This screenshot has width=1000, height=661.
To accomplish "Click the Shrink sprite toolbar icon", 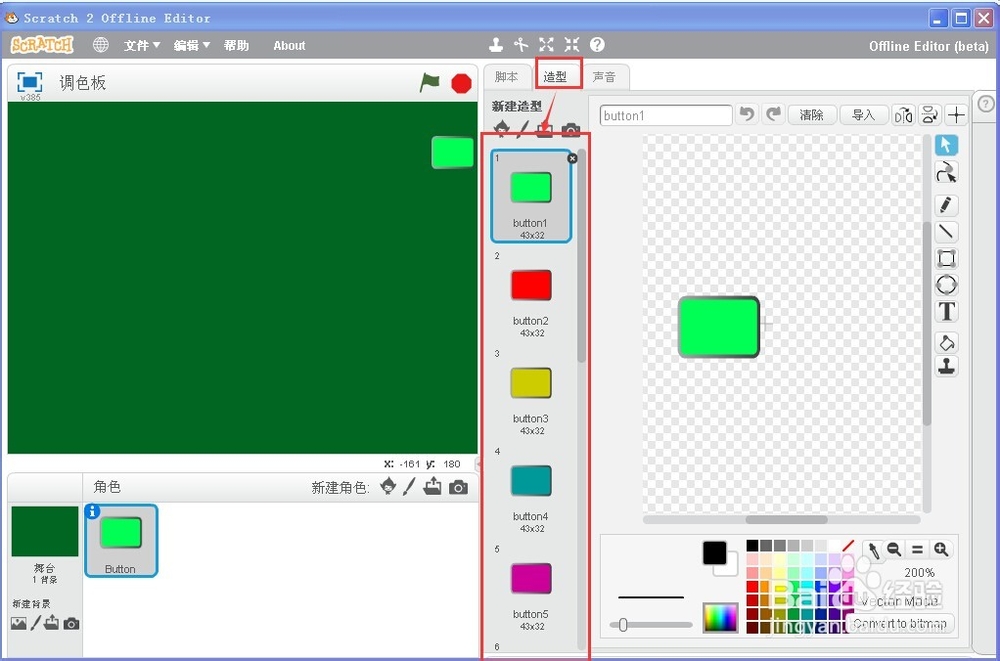I will pos(571,44).
